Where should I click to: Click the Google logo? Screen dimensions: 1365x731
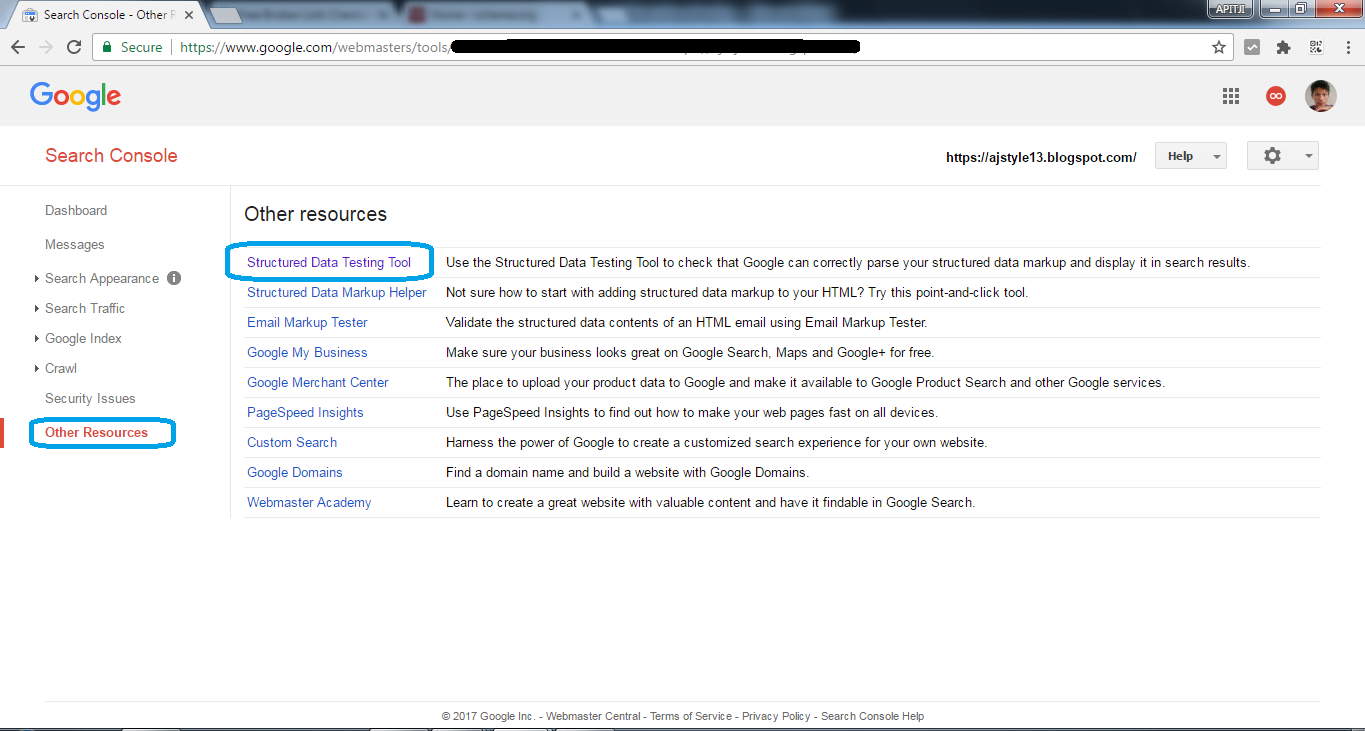pyautogui.click(x=75, y=96)
